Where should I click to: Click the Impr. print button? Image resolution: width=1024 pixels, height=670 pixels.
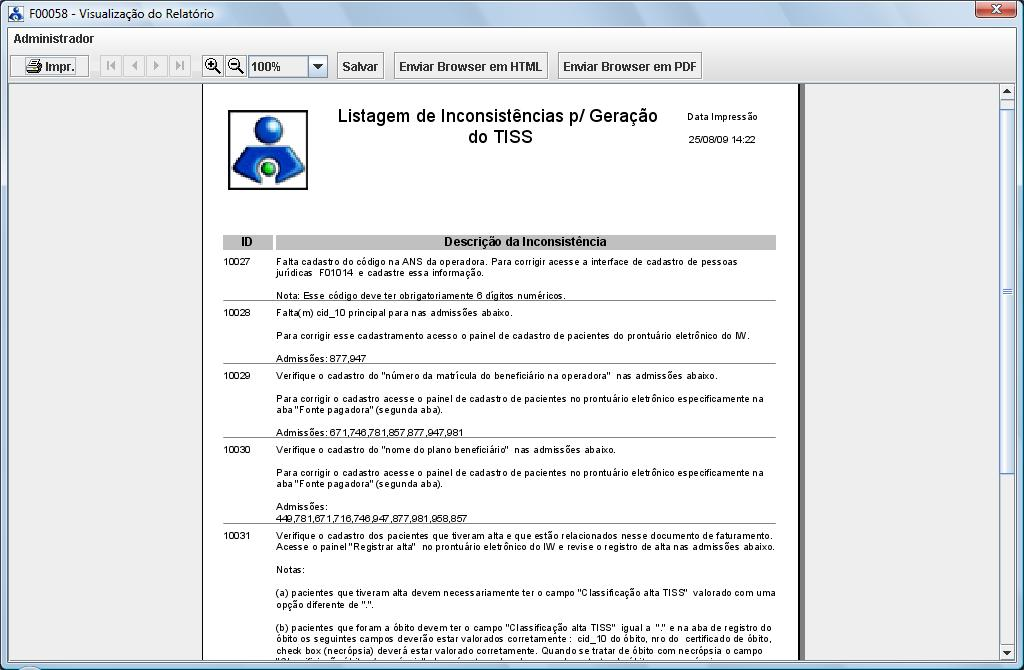(50, 66)
